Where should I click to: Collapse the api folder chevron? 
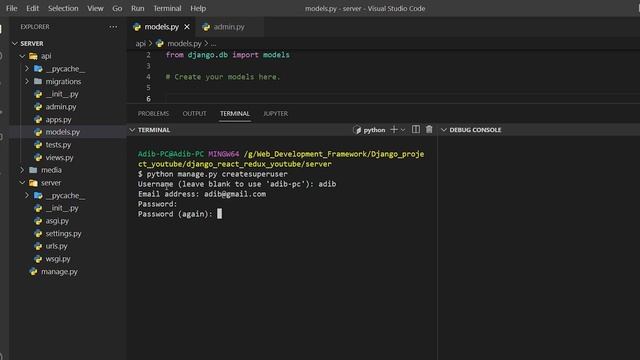pos(22,56)
